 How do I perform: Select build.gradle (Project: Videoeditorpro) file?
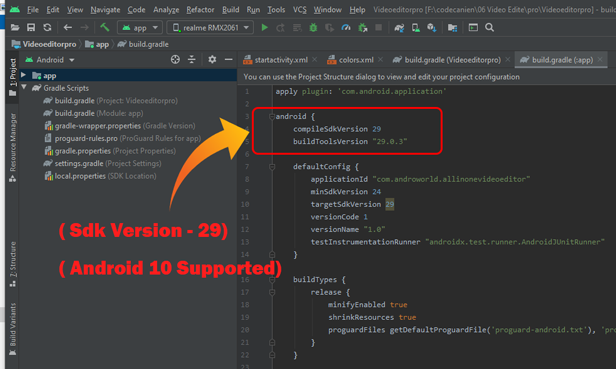(x=110, y=101)
